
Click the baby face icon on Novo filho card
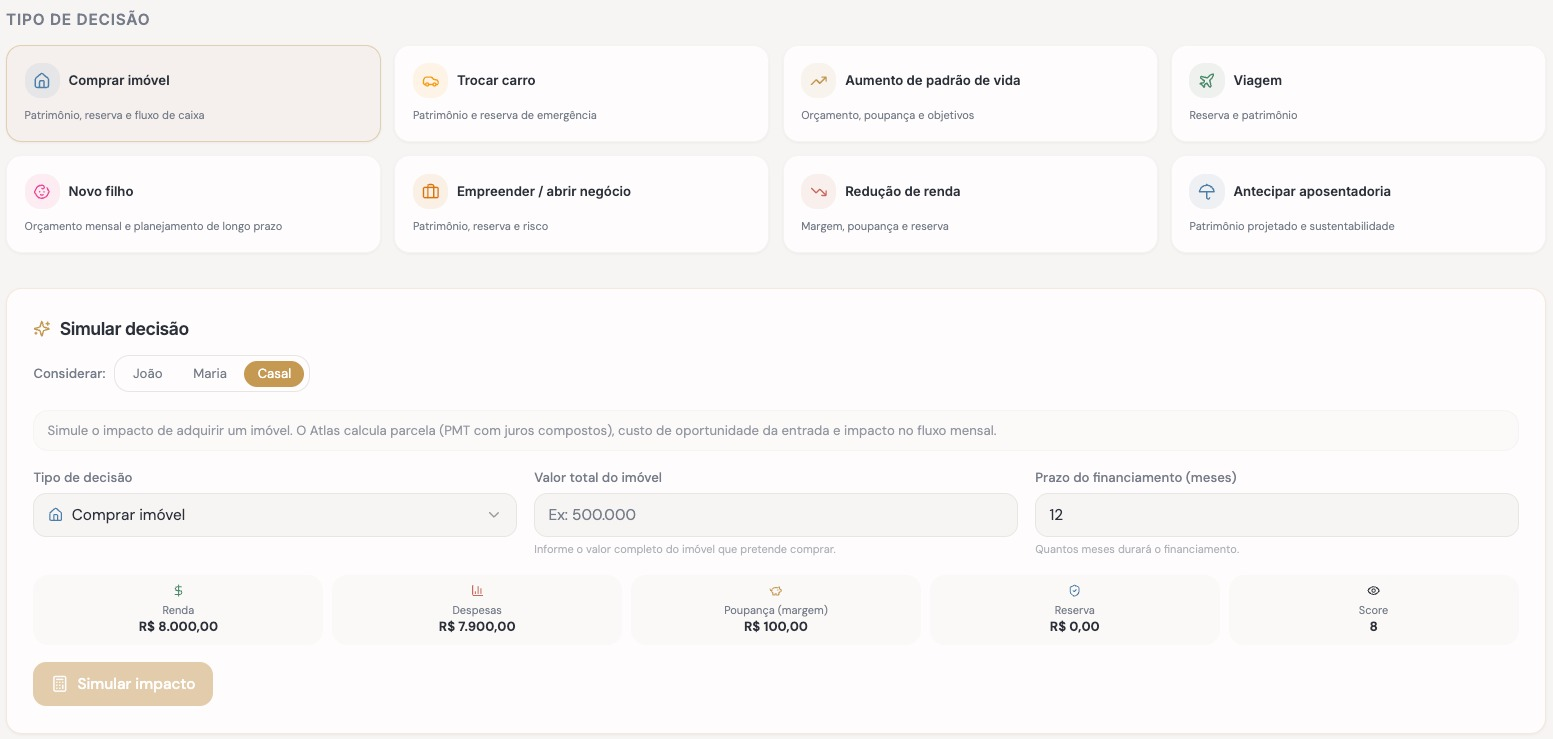pos(42,191)
